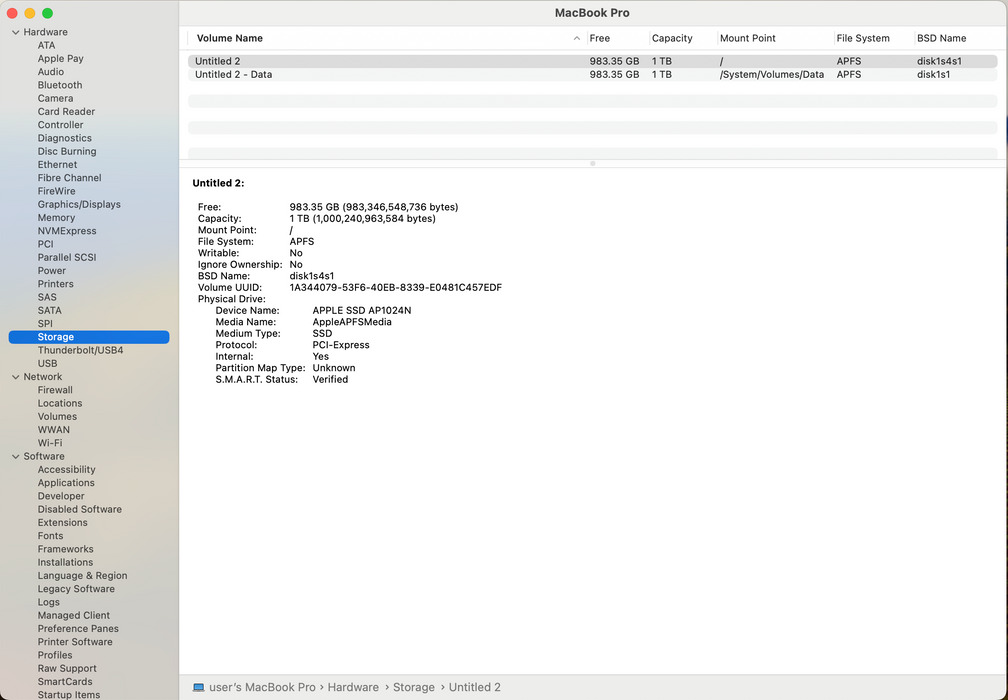Show Graphics/Displays information
The image size is (1008, 700).
click(x=79, y=204)
